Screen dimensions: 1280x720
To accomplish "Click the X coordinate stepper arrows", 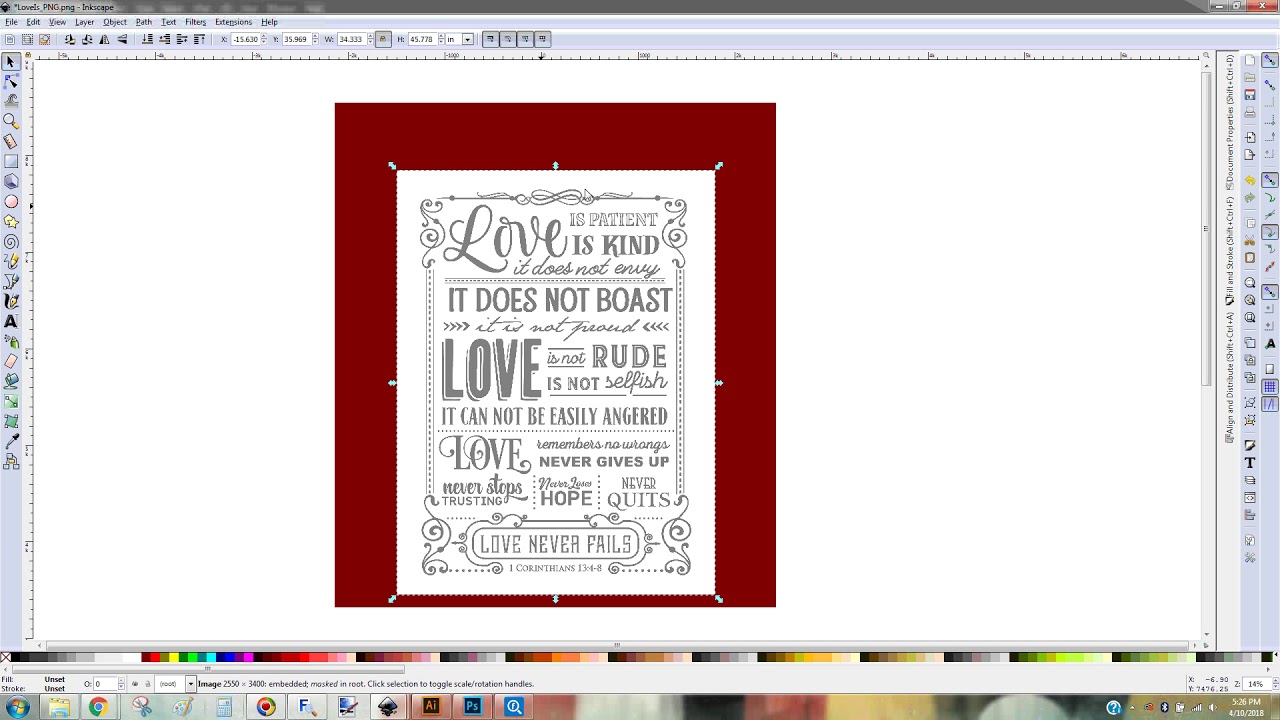I will coord(264,39).
